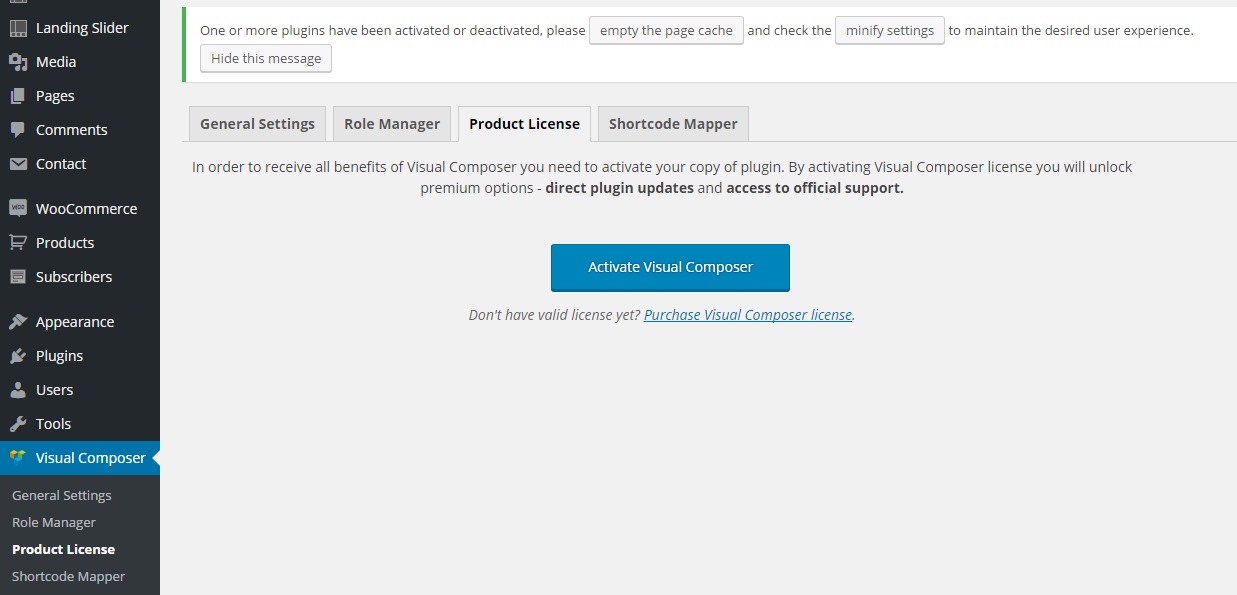Open General Settings submenu link
The image size is (1237, 595).
(x=62, y=495)
